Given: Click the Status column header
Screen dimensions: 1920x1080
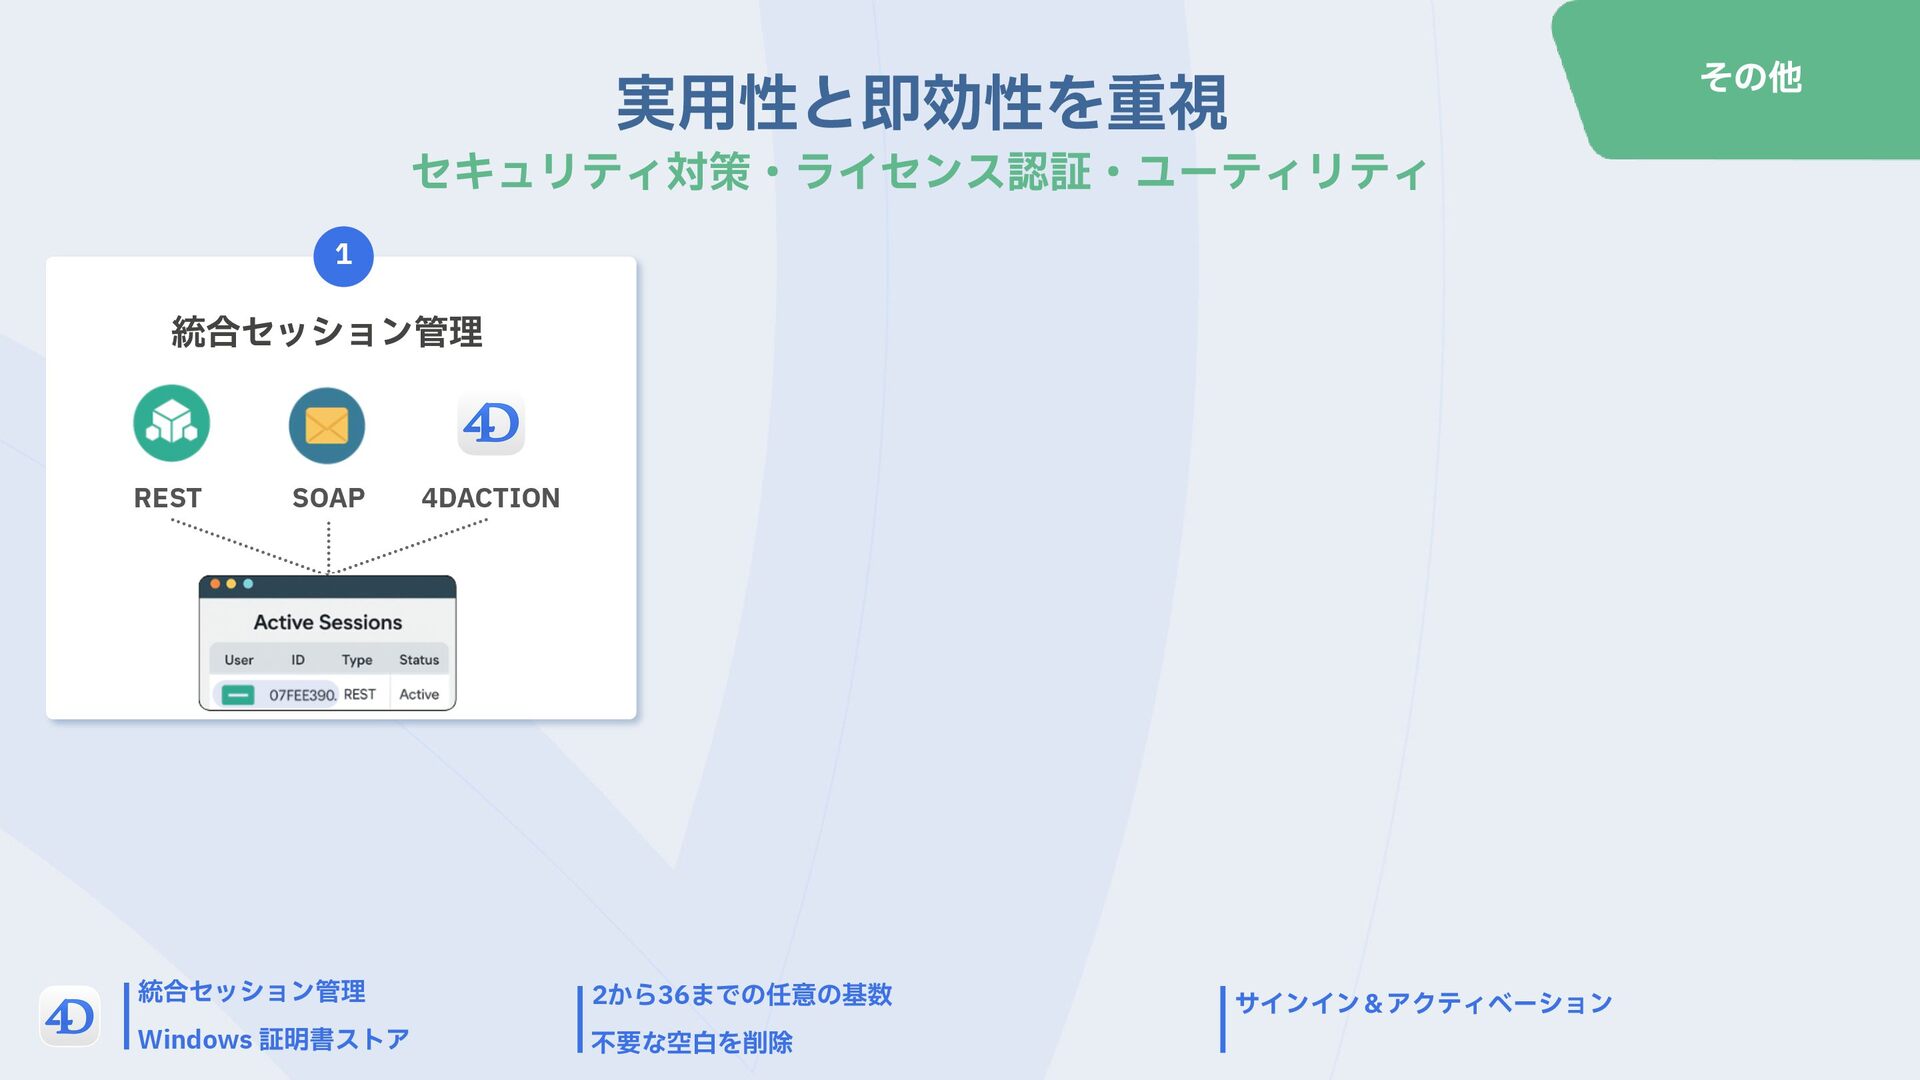Looking at the screenshot, I should 419,660.
